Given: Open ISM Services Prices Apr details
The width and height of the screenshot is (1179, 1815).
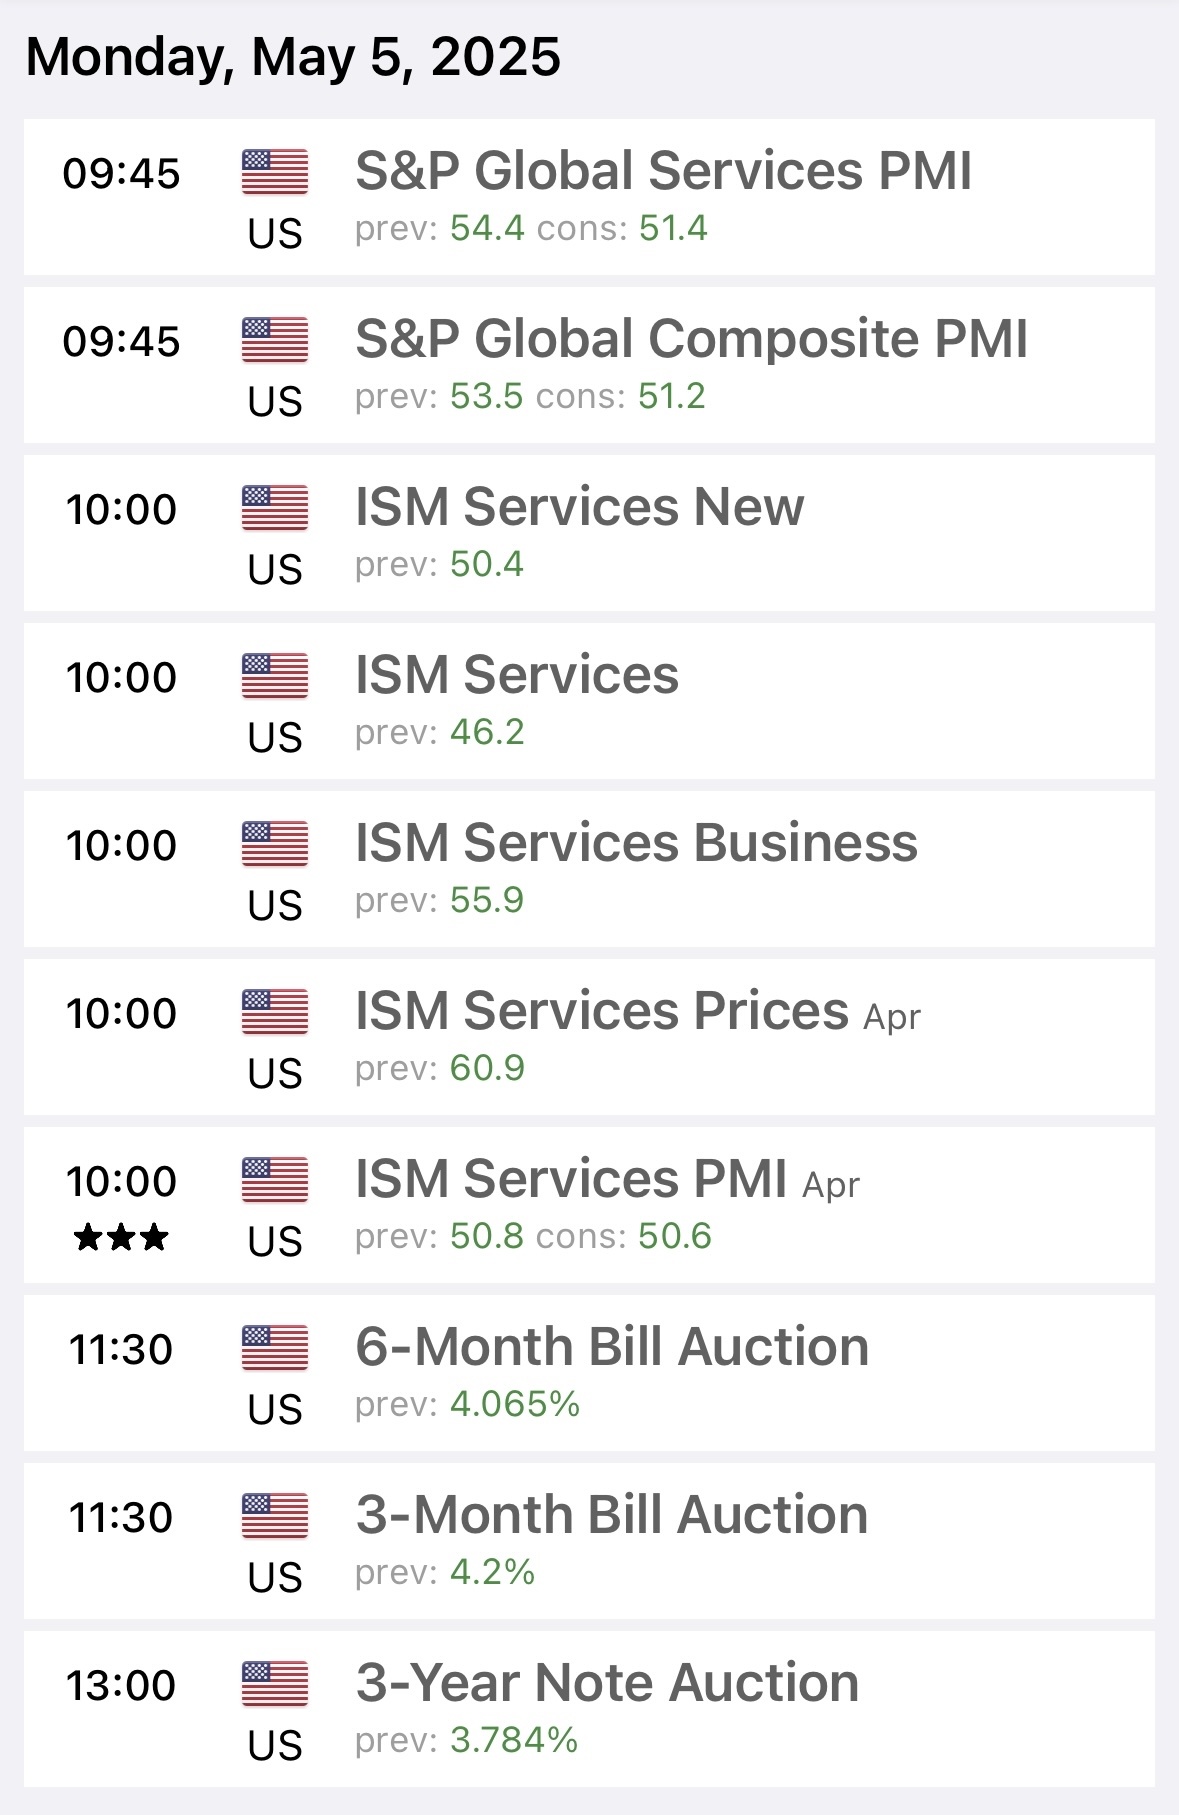Looking at the screenshot, I should point(637,1011).
